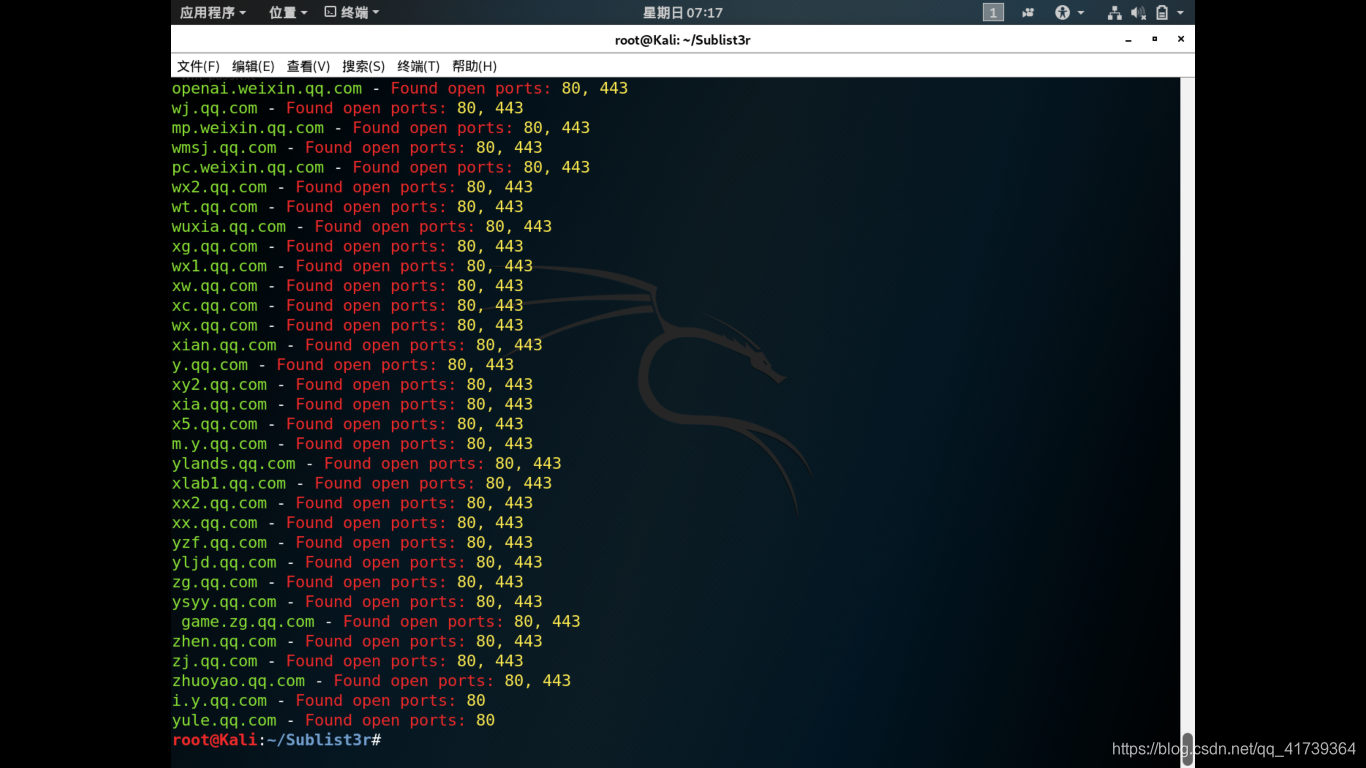
Task: Click the text xian.qq.com
Action: tap(224, 345)
